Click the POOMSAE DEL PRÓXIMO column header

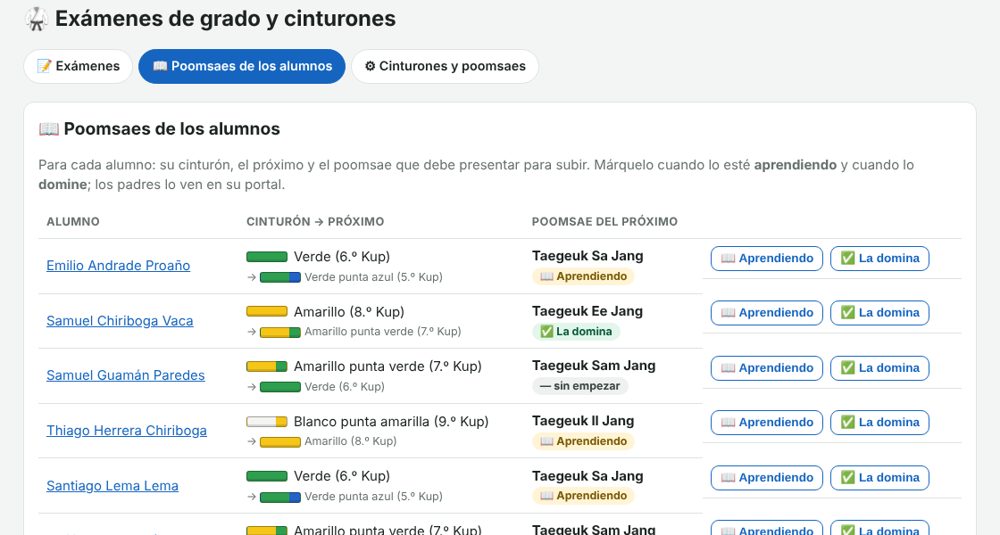(x=605, y=222)
